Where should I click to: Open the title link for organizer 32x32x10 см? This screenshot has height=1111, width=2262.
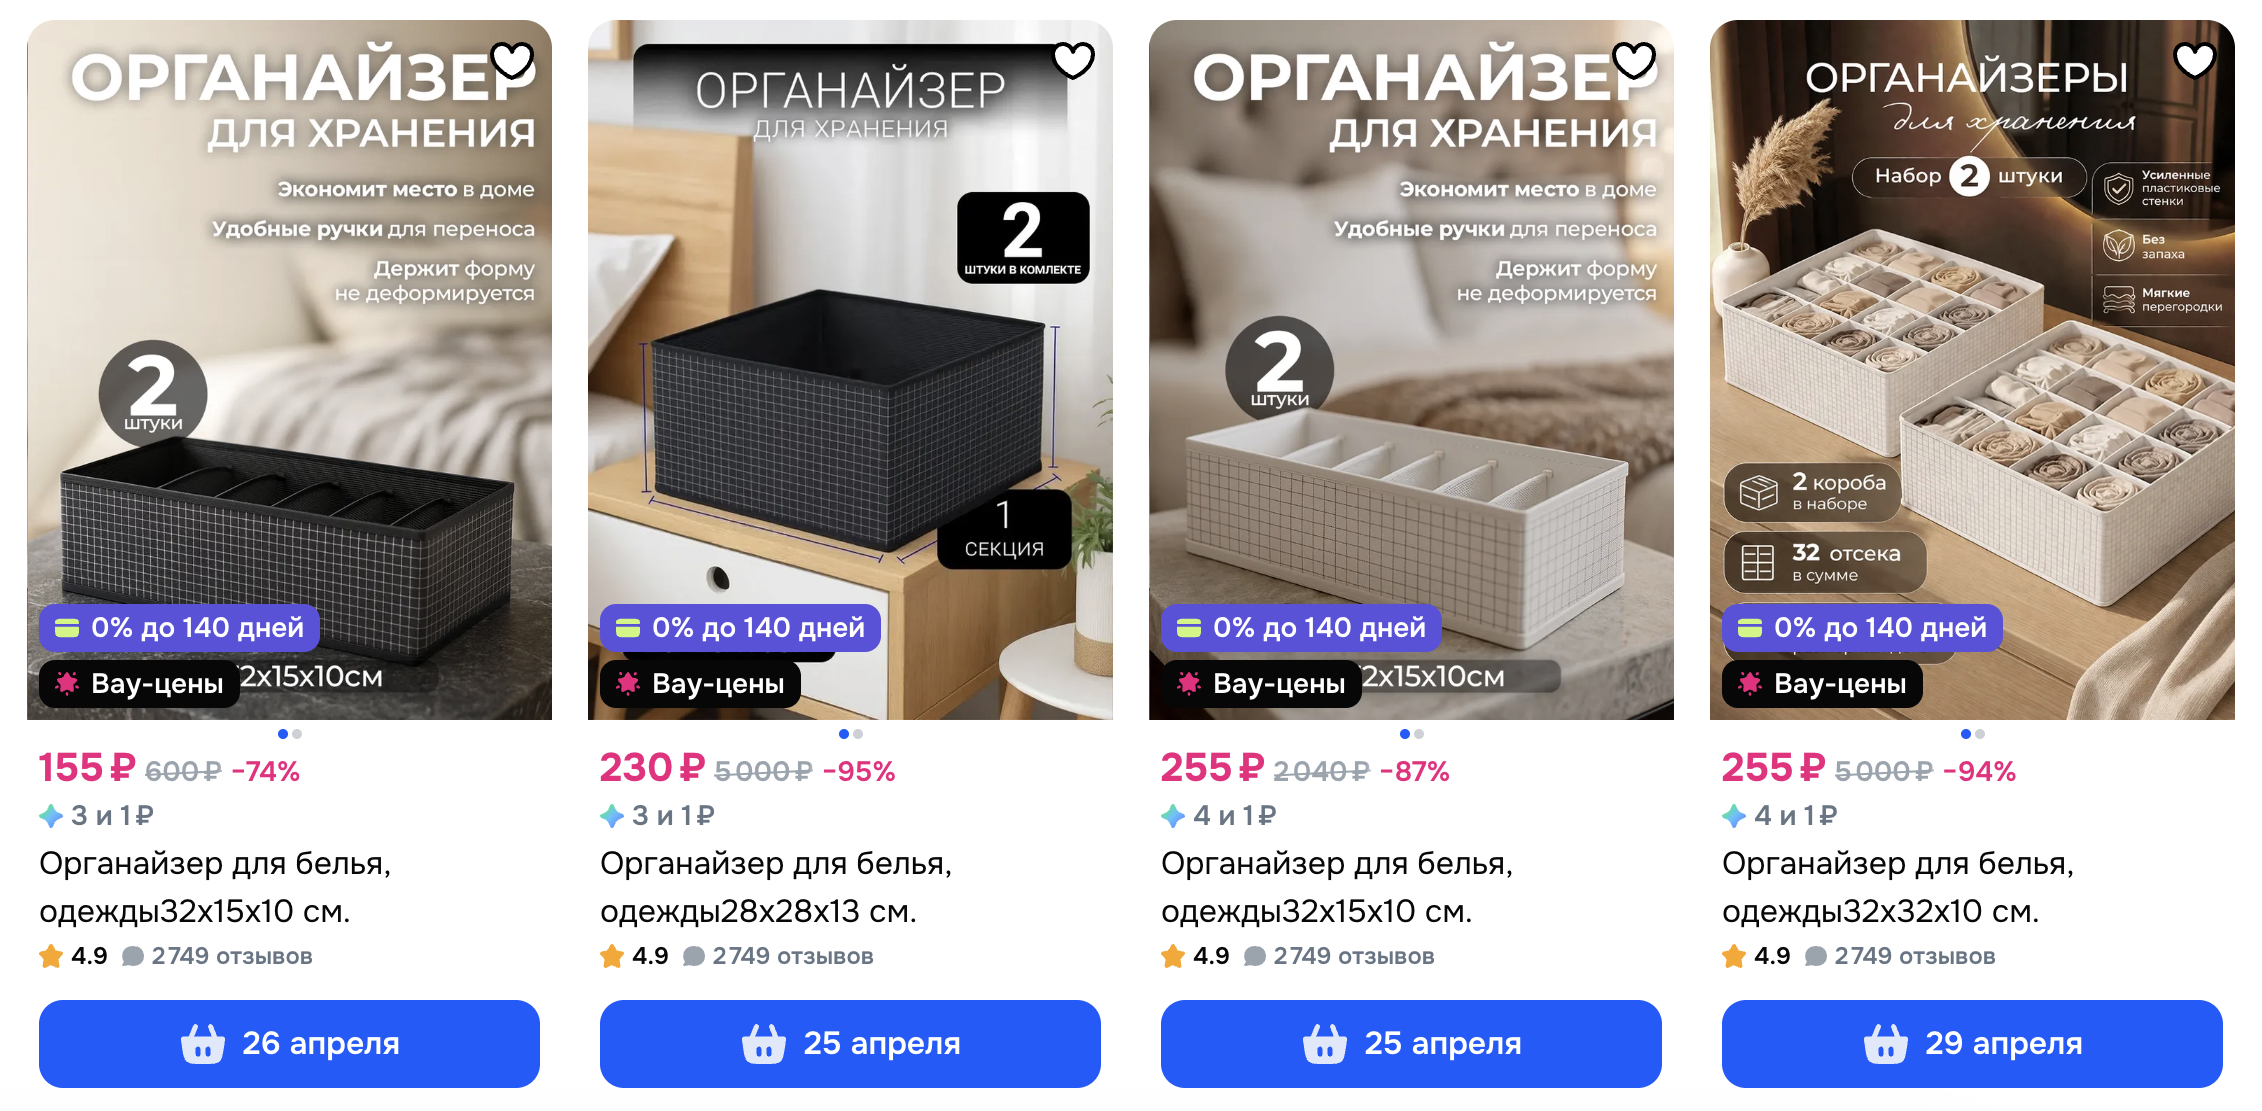tap(1898, 887)
